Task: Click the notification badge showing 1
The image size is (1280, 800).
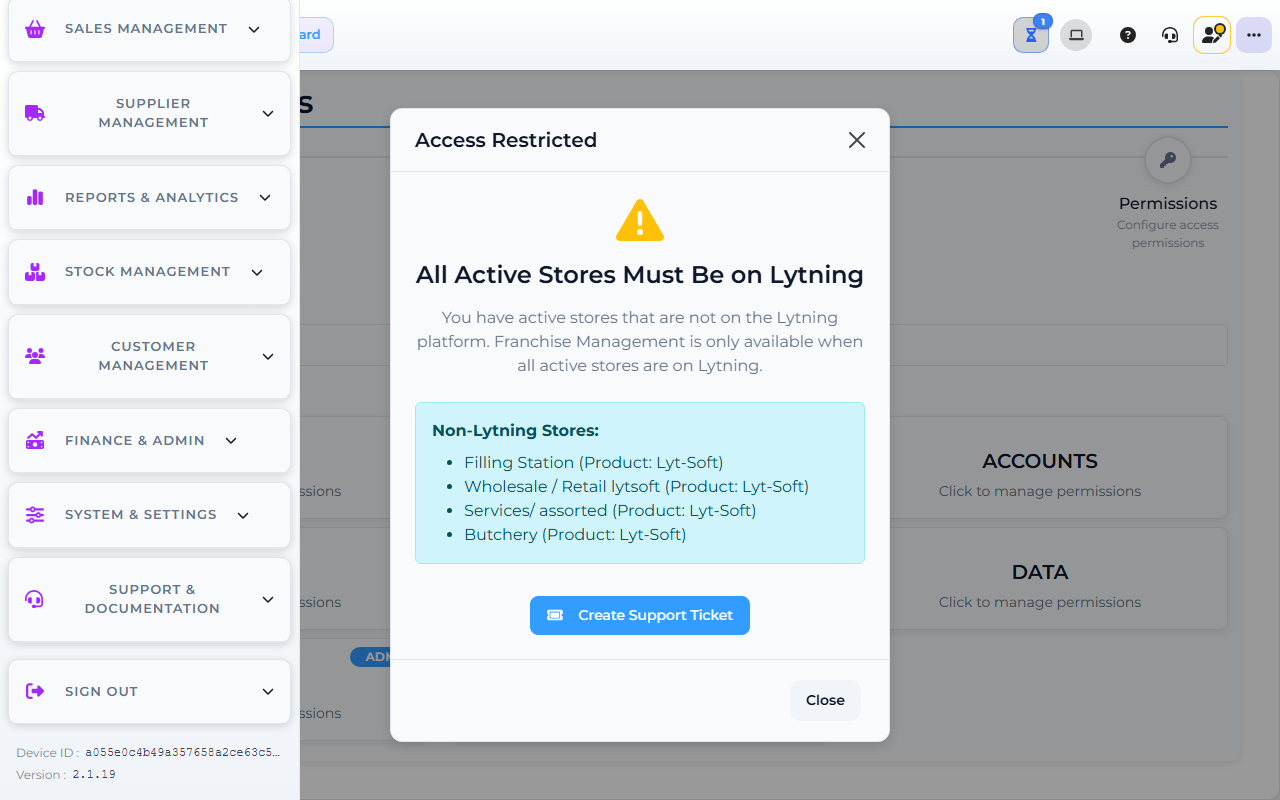Action: pyautogui.click(x=1043, y=21)
